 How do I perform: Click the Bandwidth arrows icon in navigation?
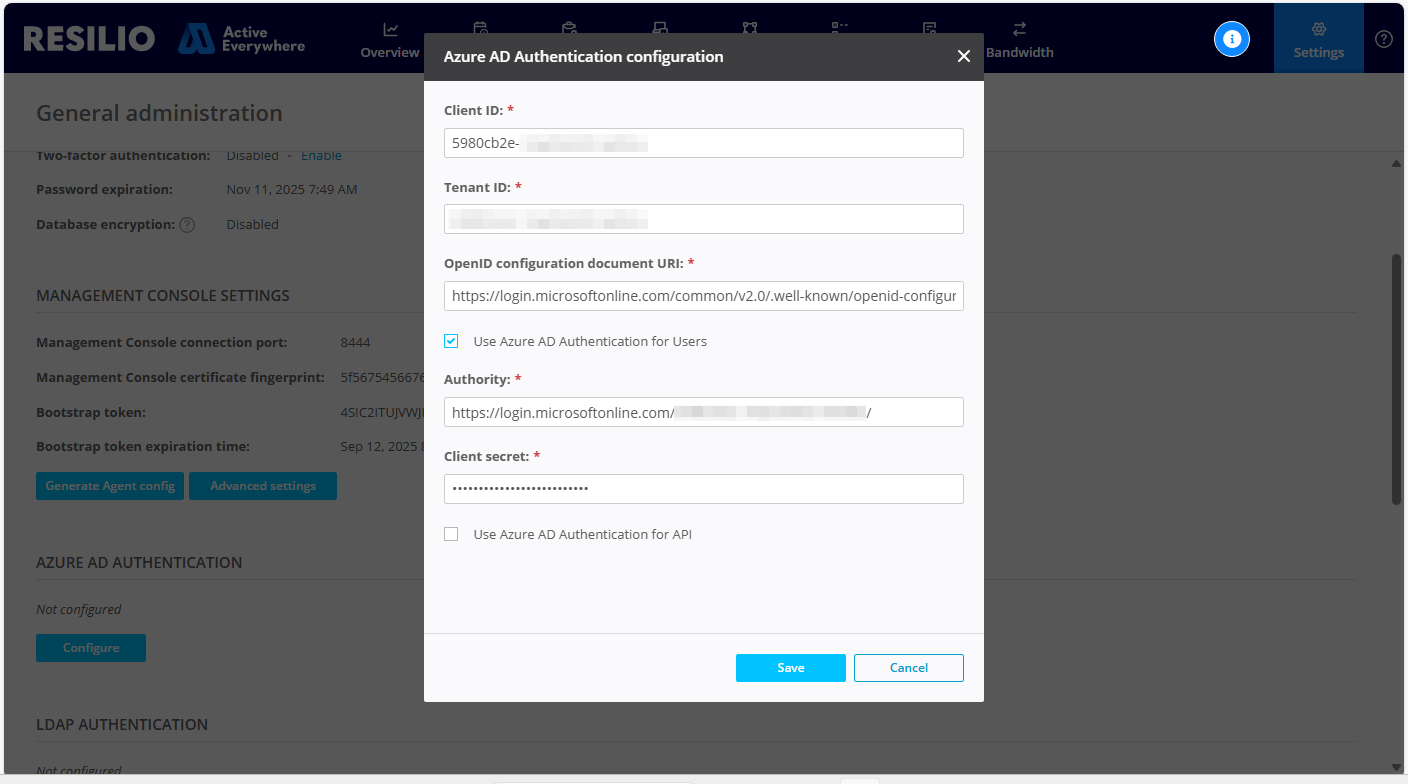coord(1019,30)
